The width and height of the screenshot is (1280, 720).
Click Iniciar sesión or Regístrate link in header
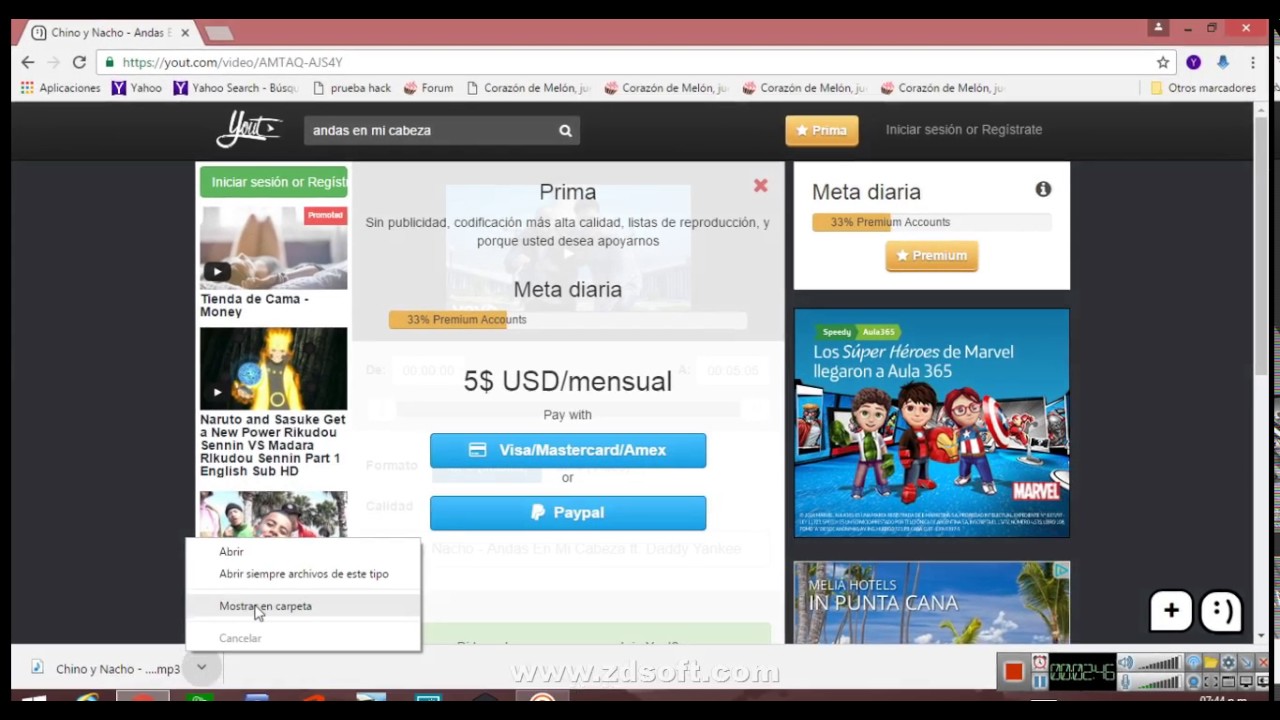click(x=964, y=129)
